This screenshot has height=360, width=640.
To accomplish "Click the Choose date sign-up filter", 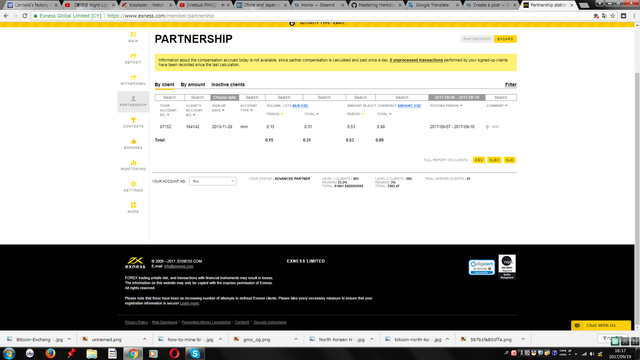I will tap(224, 97).
